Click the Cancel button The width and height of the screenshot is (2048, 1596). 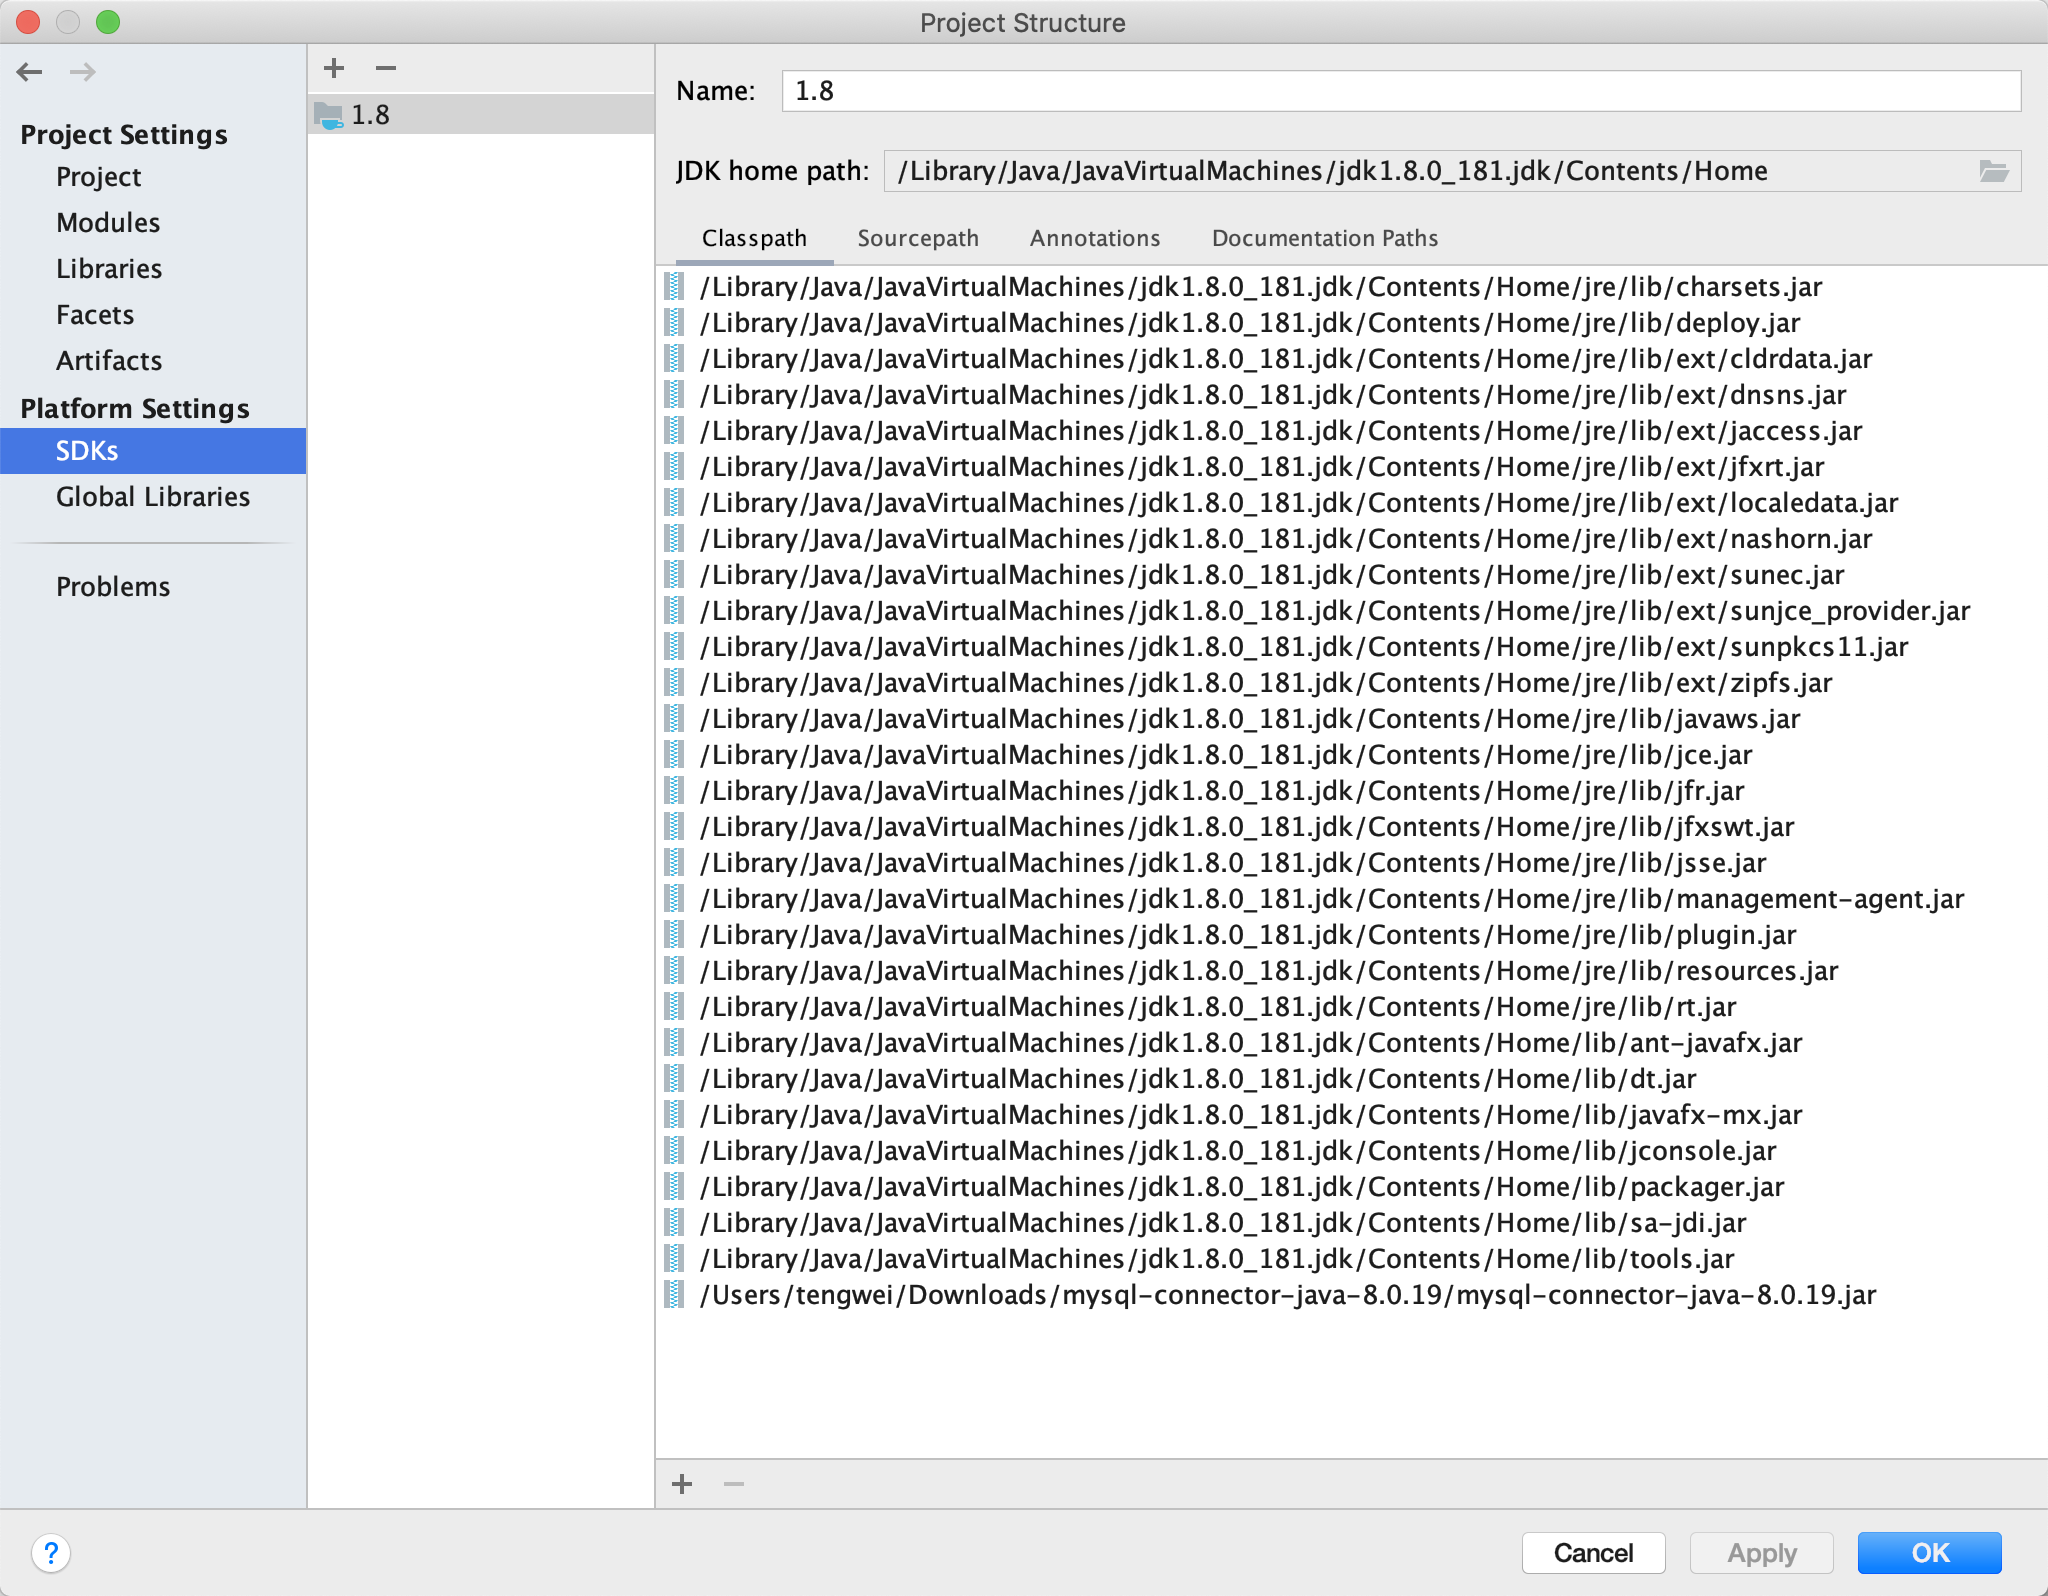click(x=1593, y=1553)
